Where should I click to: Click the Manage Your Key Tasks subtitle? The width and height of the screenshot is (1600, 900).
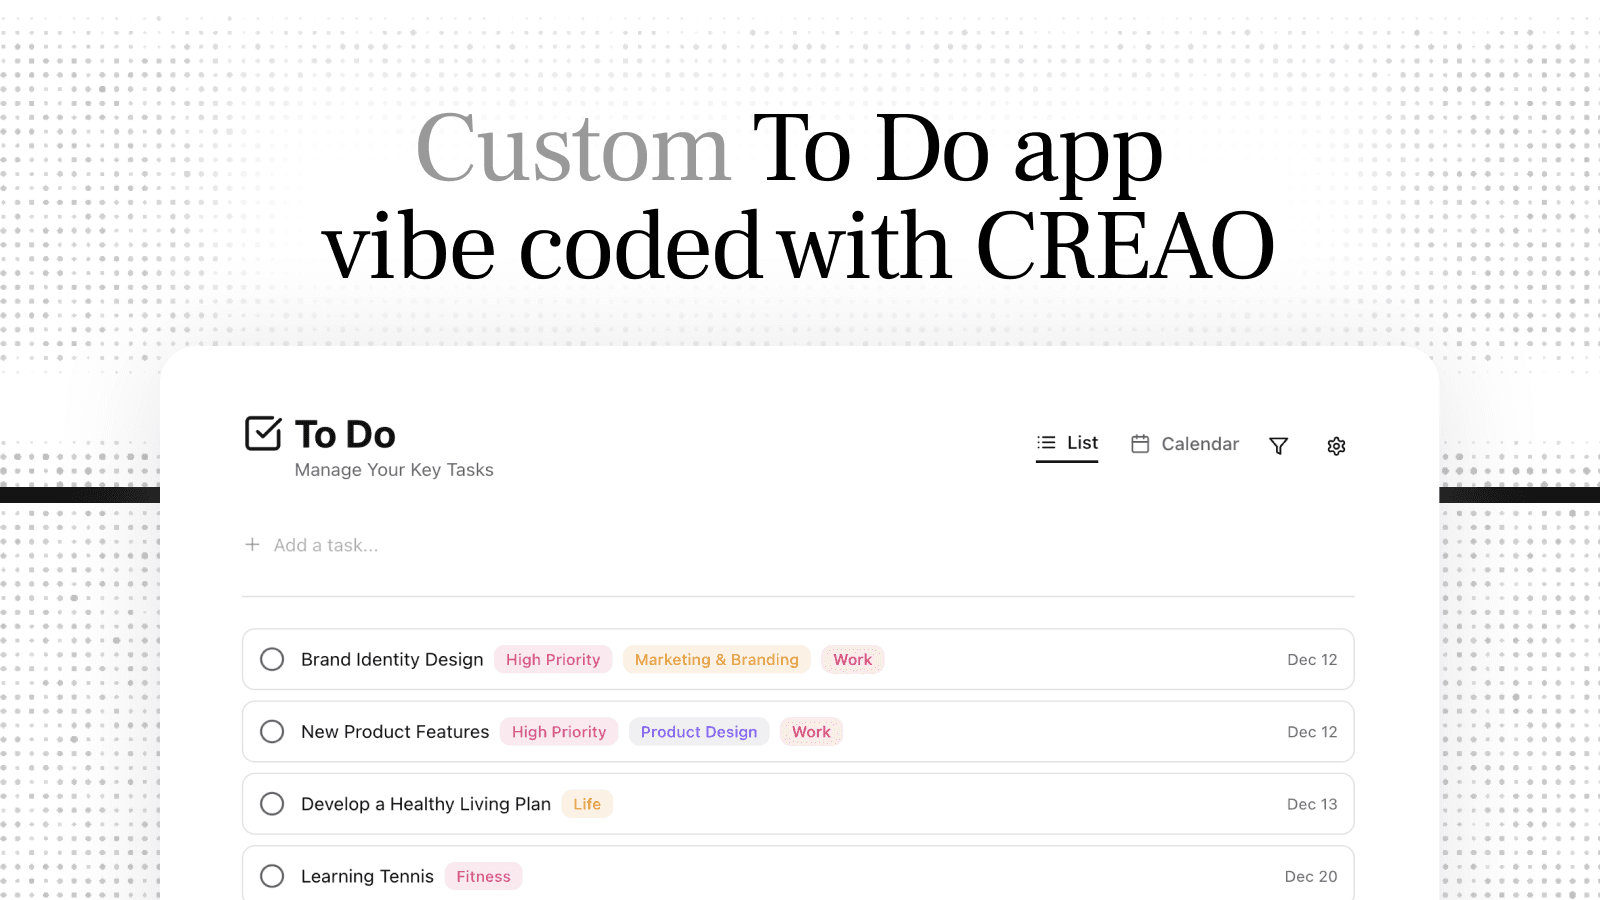(x=394, y=470)
